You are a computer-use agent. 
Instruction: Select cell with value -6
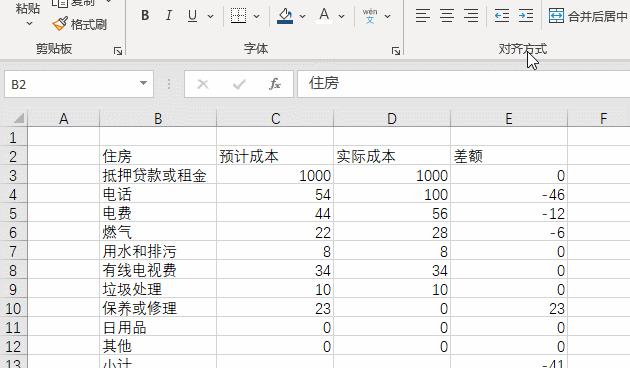509,232
